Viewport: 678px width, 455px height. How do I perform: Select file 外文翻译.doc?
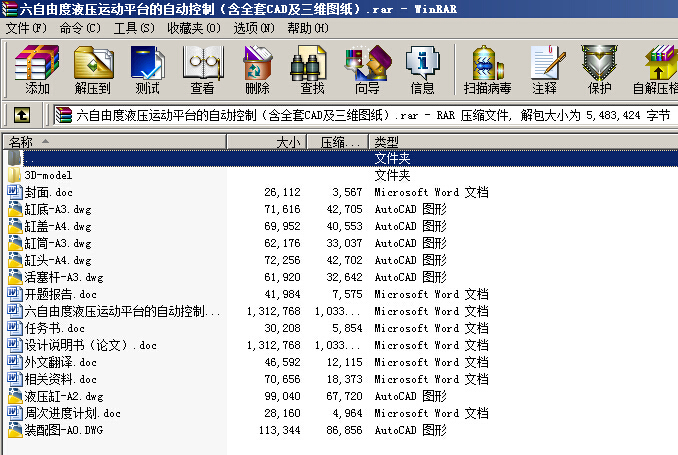click(x=61, y=362)
